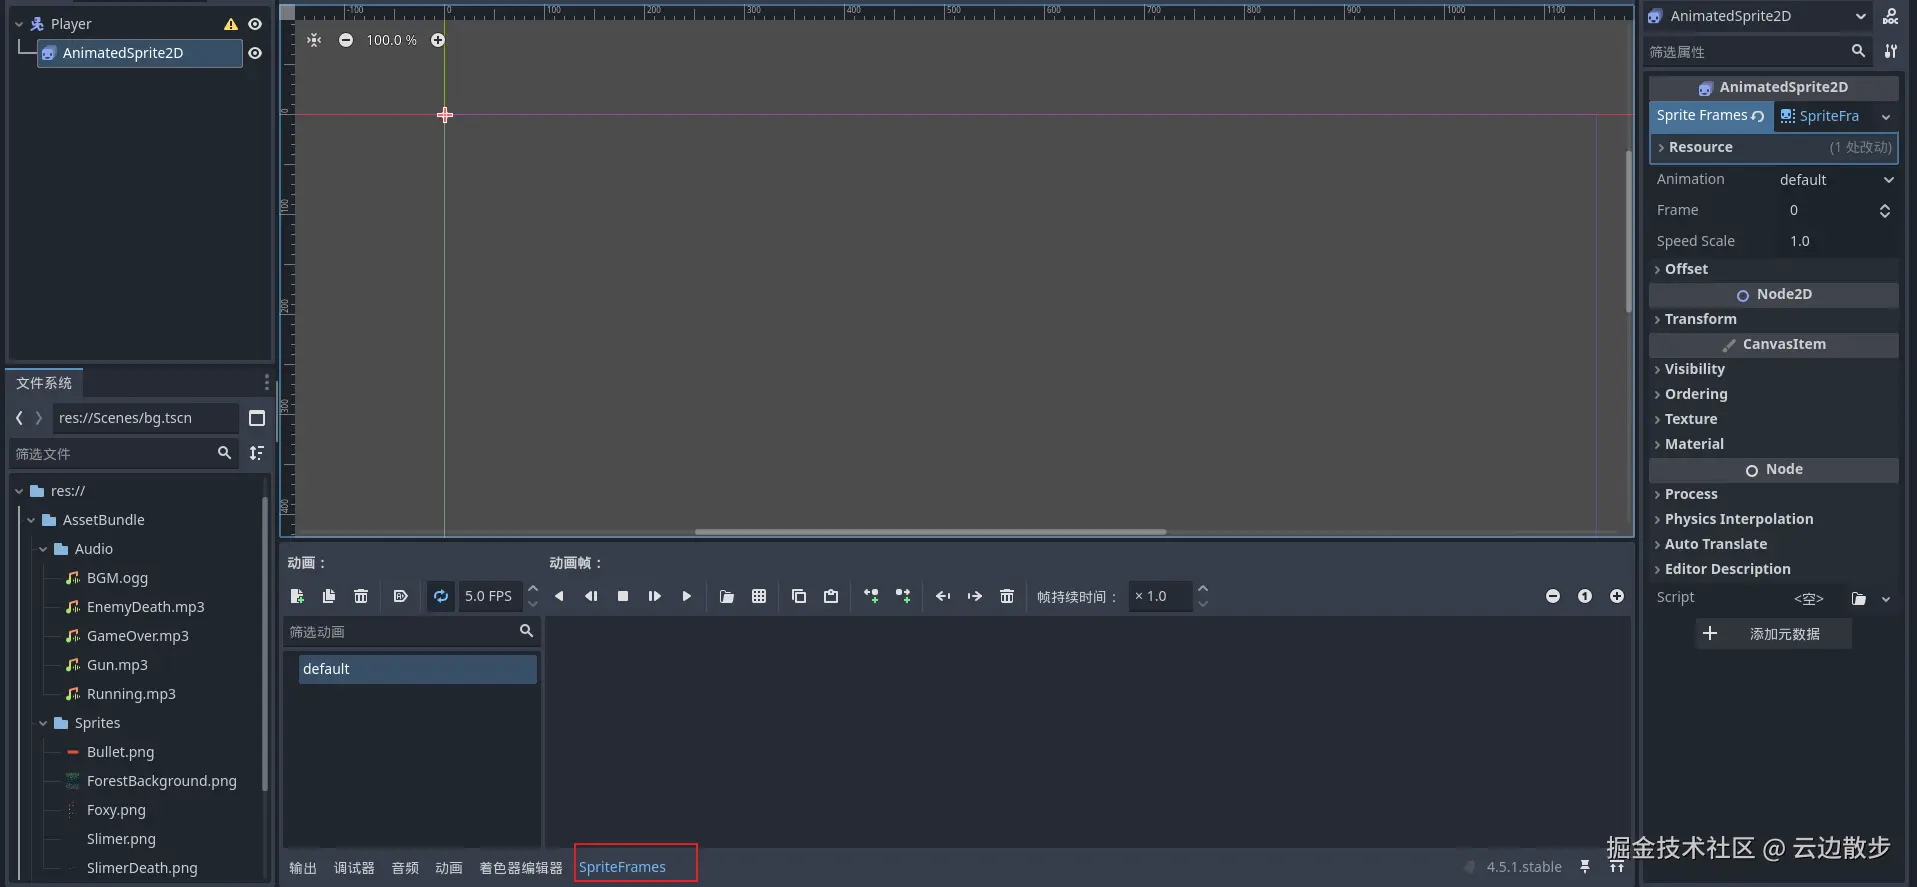Select the default animation in list

tap(417, 669)
